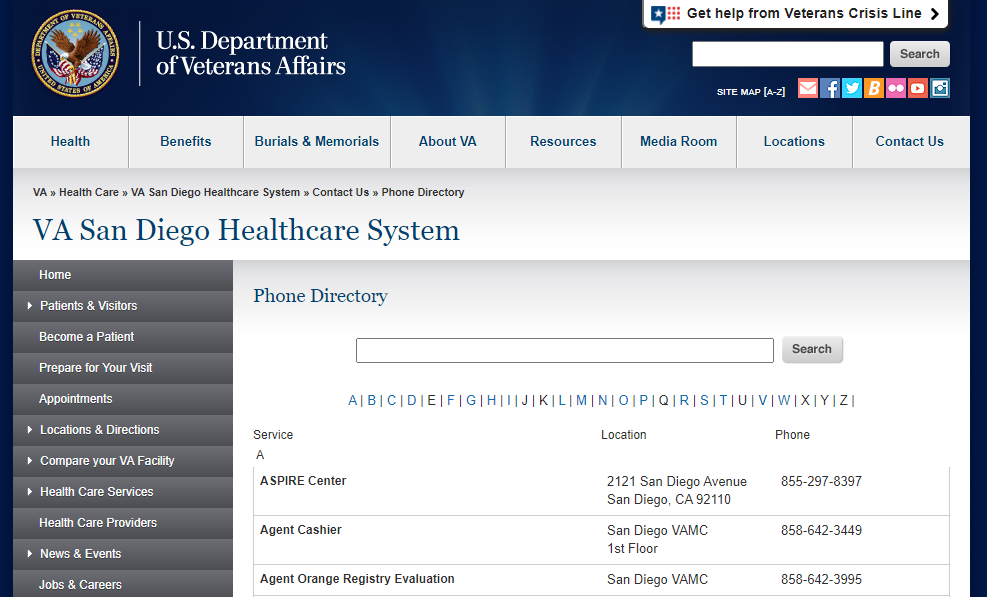
Task: Open the VA Blog icon
Action: pos(874,88)
